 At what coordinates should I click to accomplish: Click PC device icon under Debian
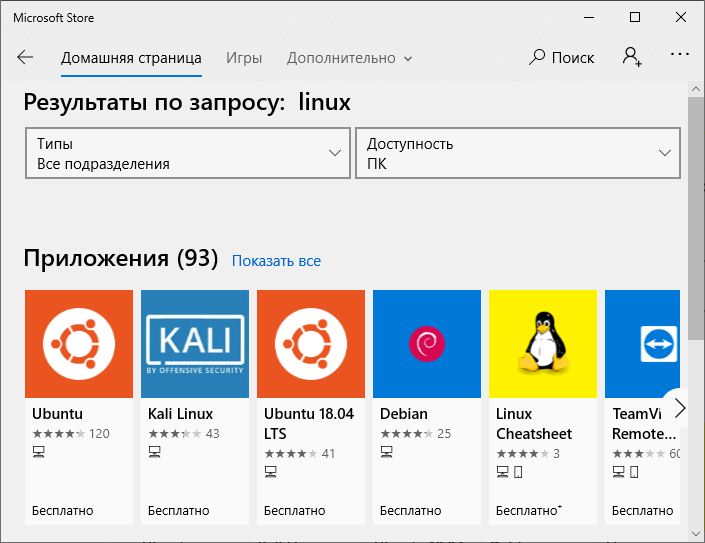tap(387, 452)
